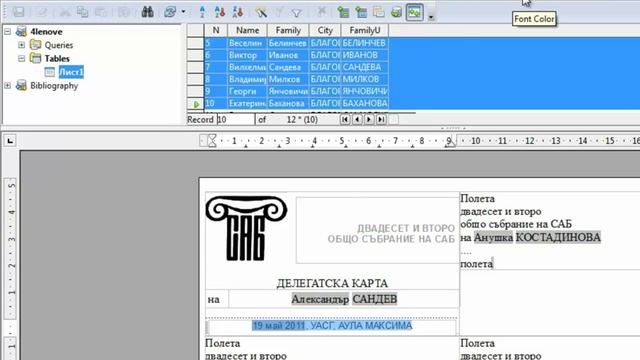Click the 'Анушка' field in document

(493, 237)
